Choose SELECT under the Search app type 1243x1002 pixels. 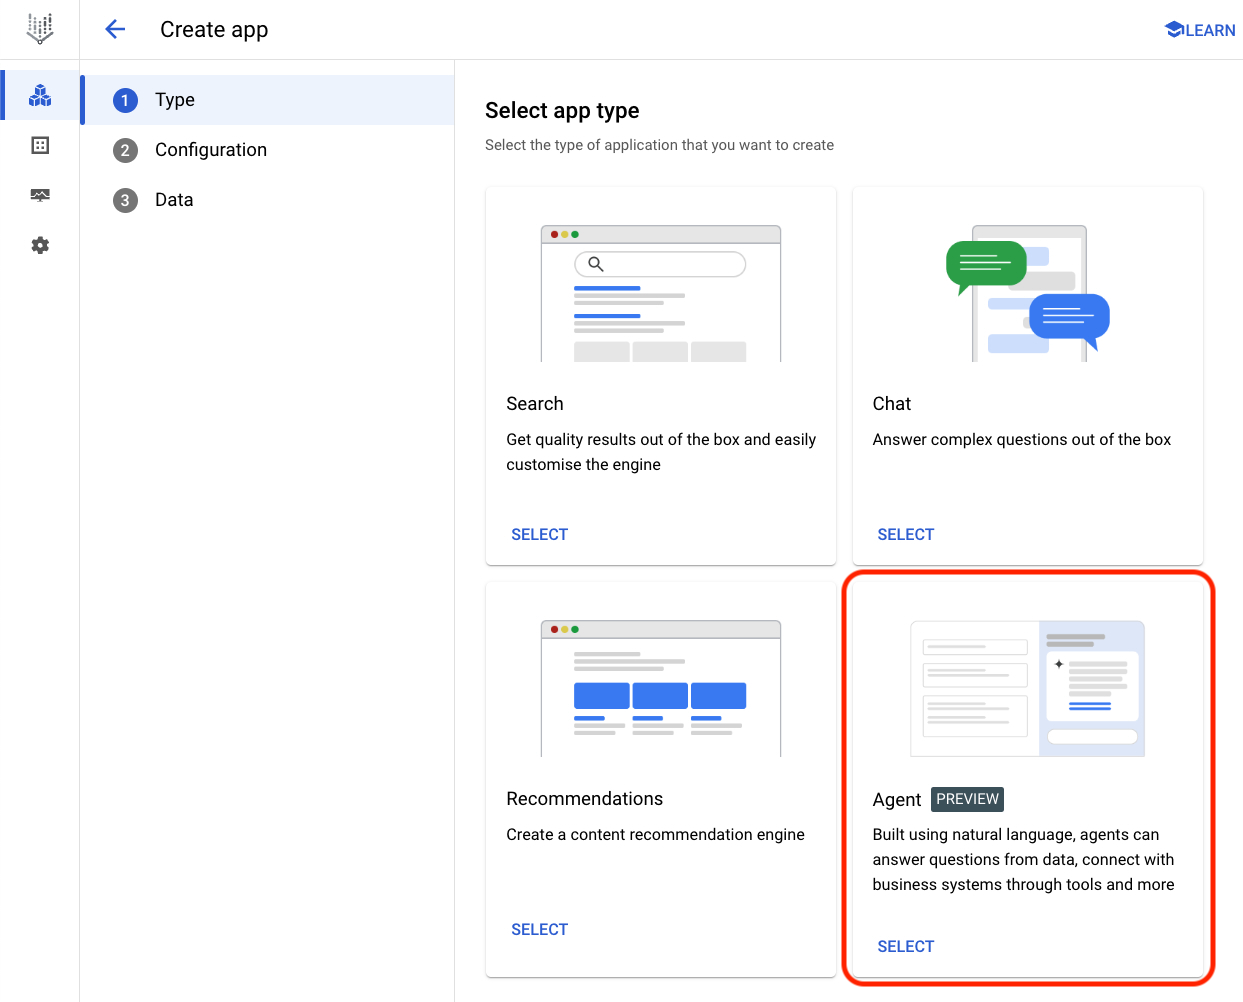pyautogui.click(x=539, y=534)
